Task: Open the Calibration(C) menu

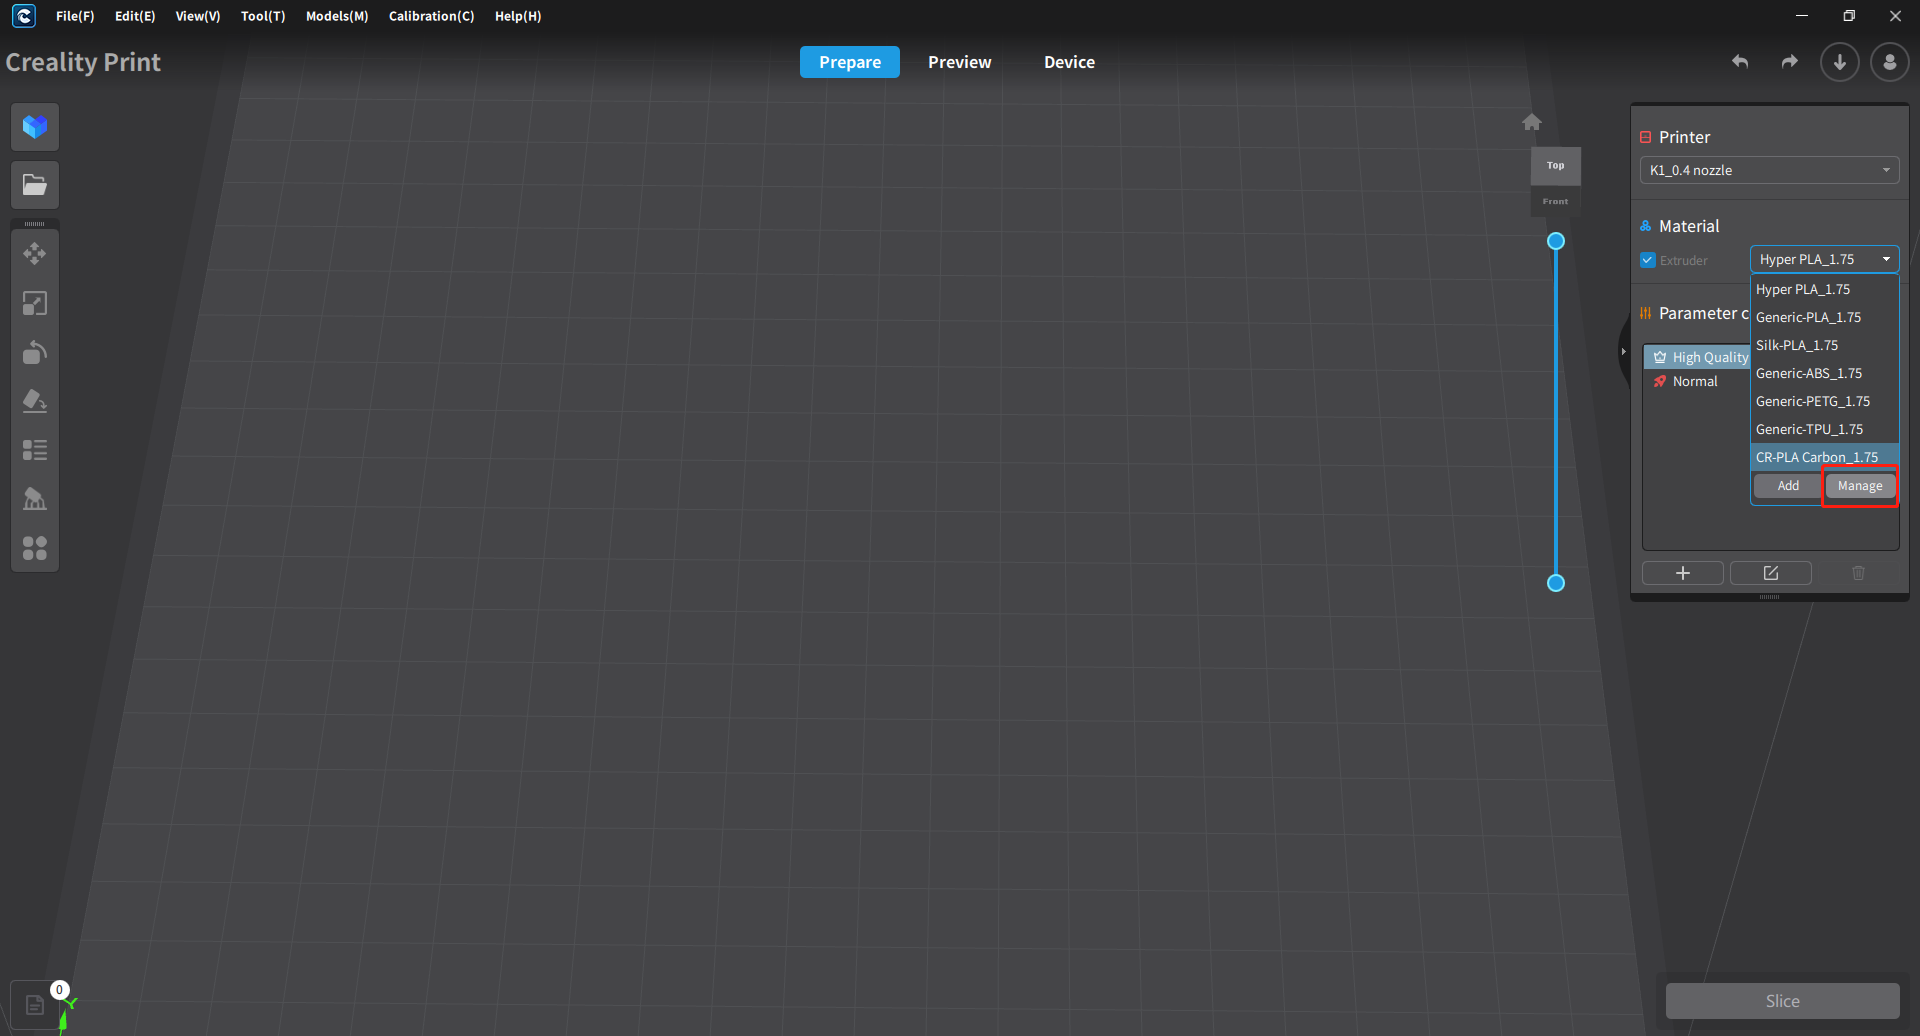Action: (x=432, y=16)
